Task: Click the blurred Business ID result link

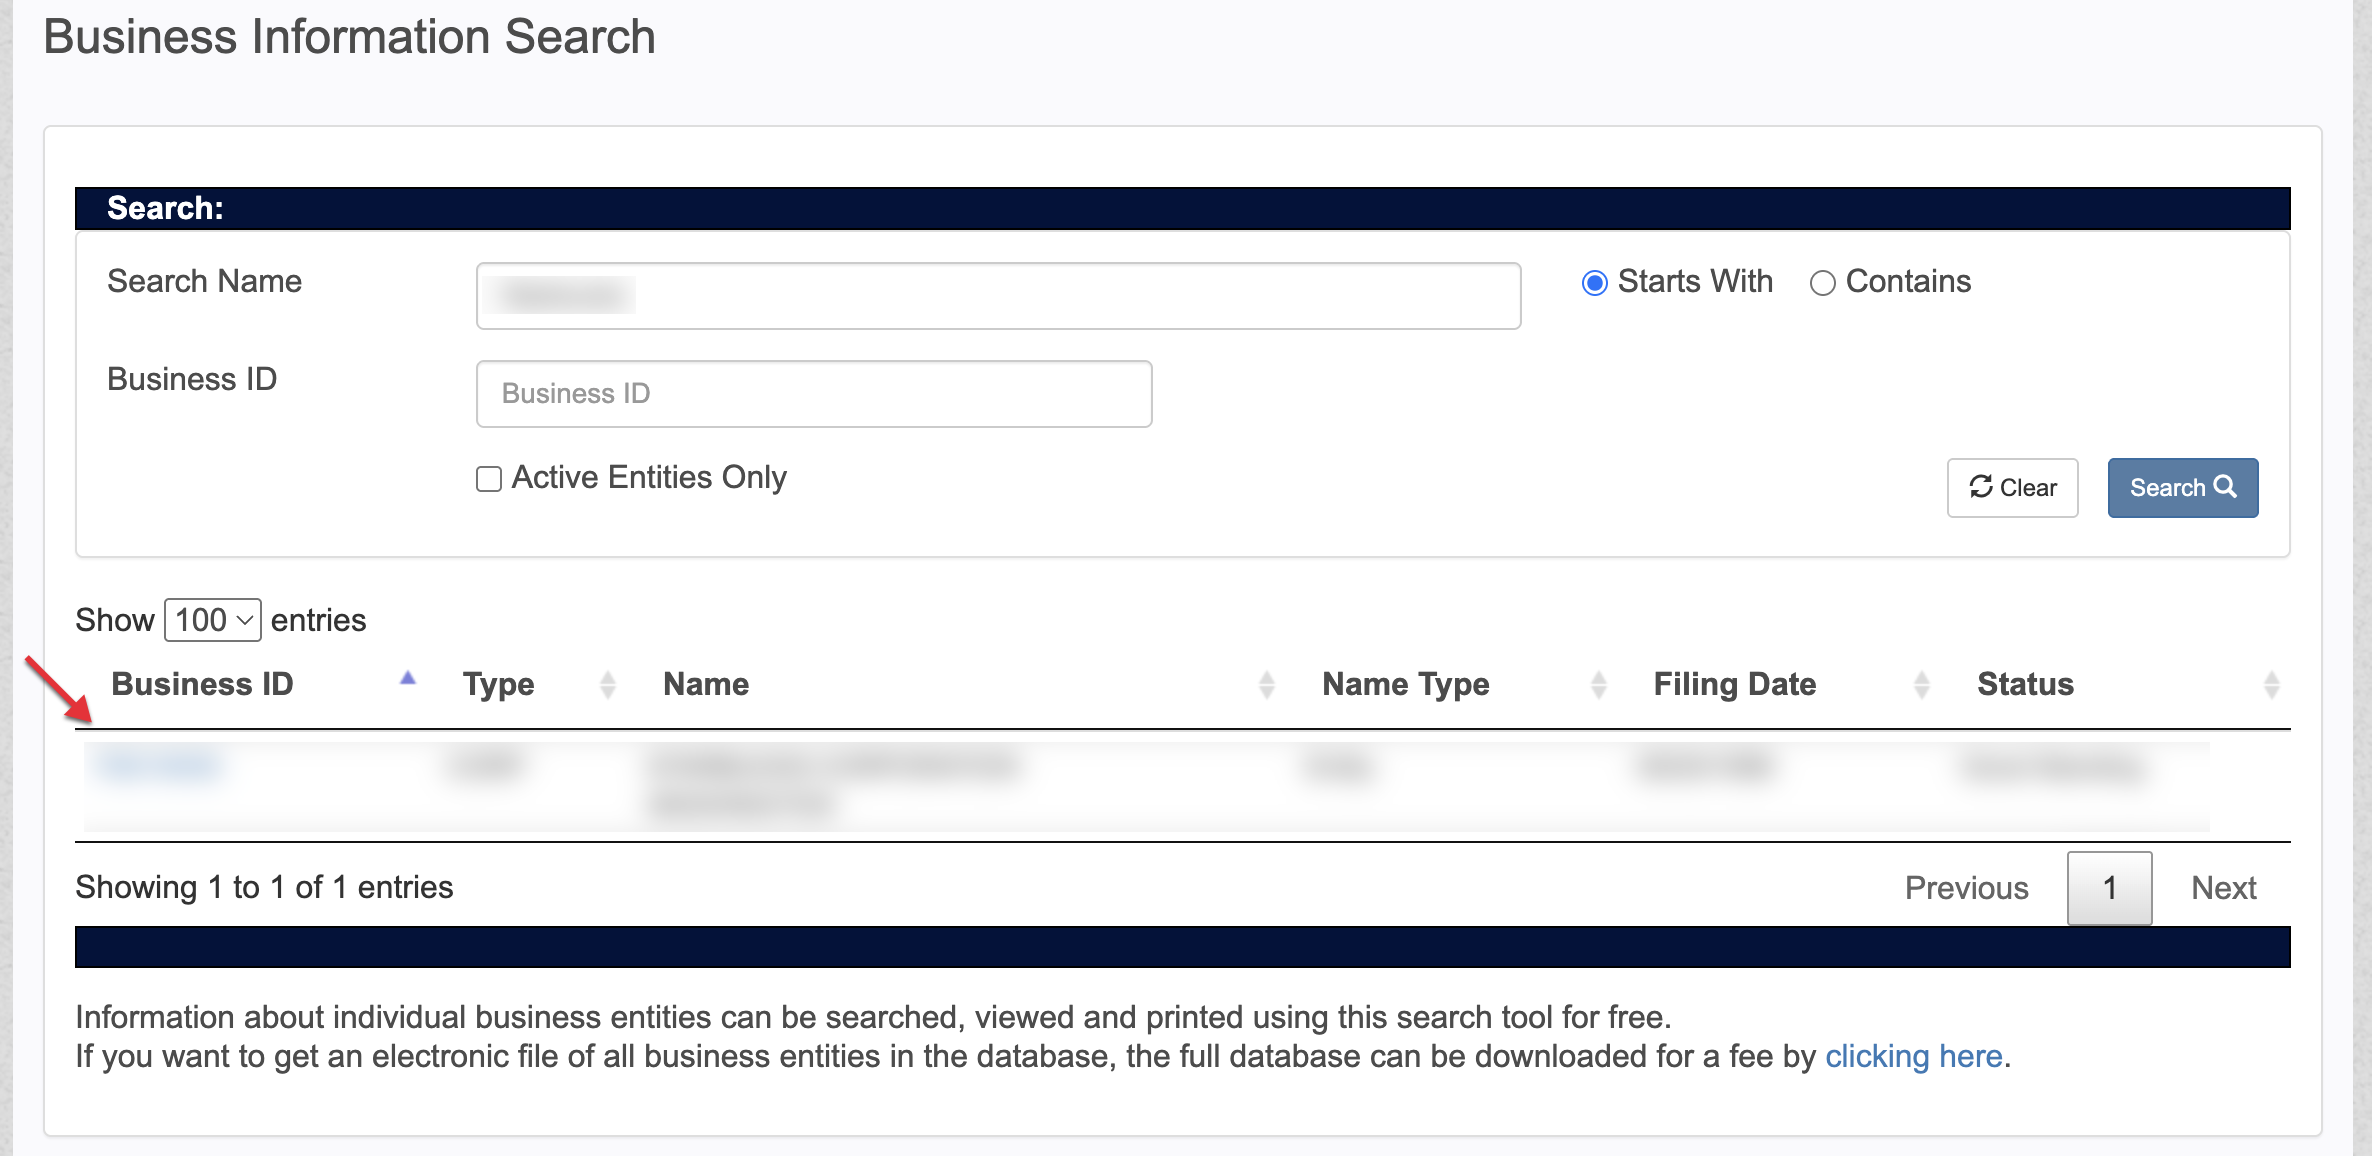Action: [160, 766]
